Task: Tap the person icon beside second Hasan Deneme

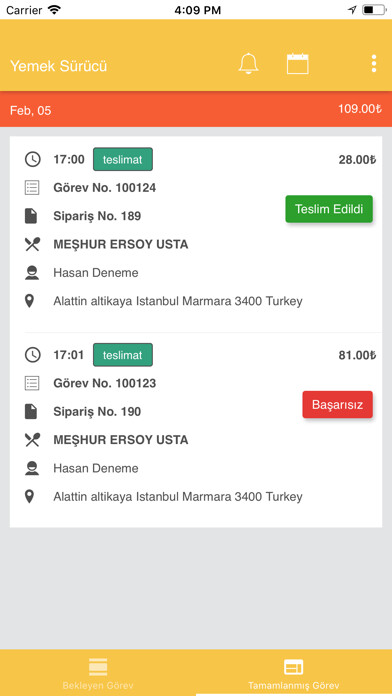Action: [x=32, y=468]
